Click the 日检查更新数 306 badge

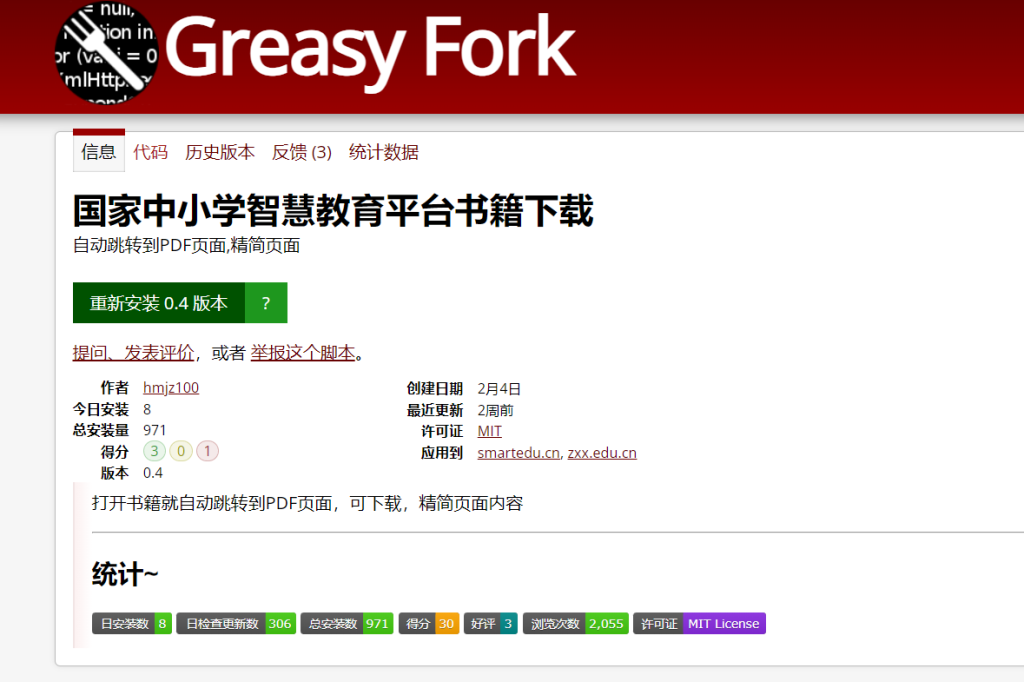click(236, 623)
